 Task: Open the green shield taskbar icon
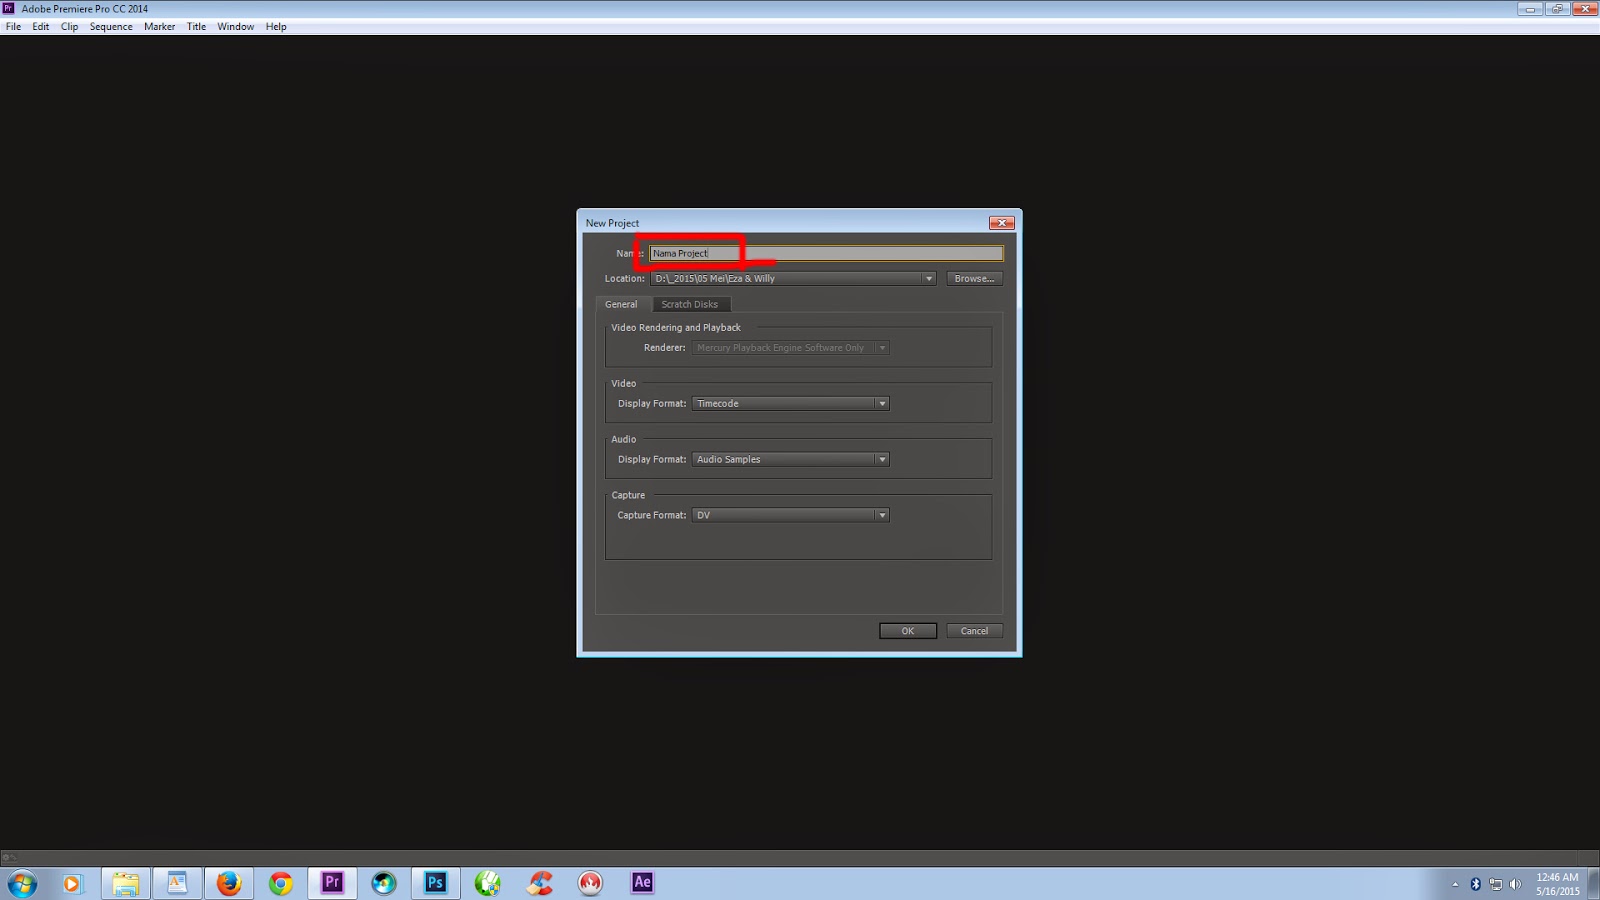pyautogui.click(x=488, y=883)
